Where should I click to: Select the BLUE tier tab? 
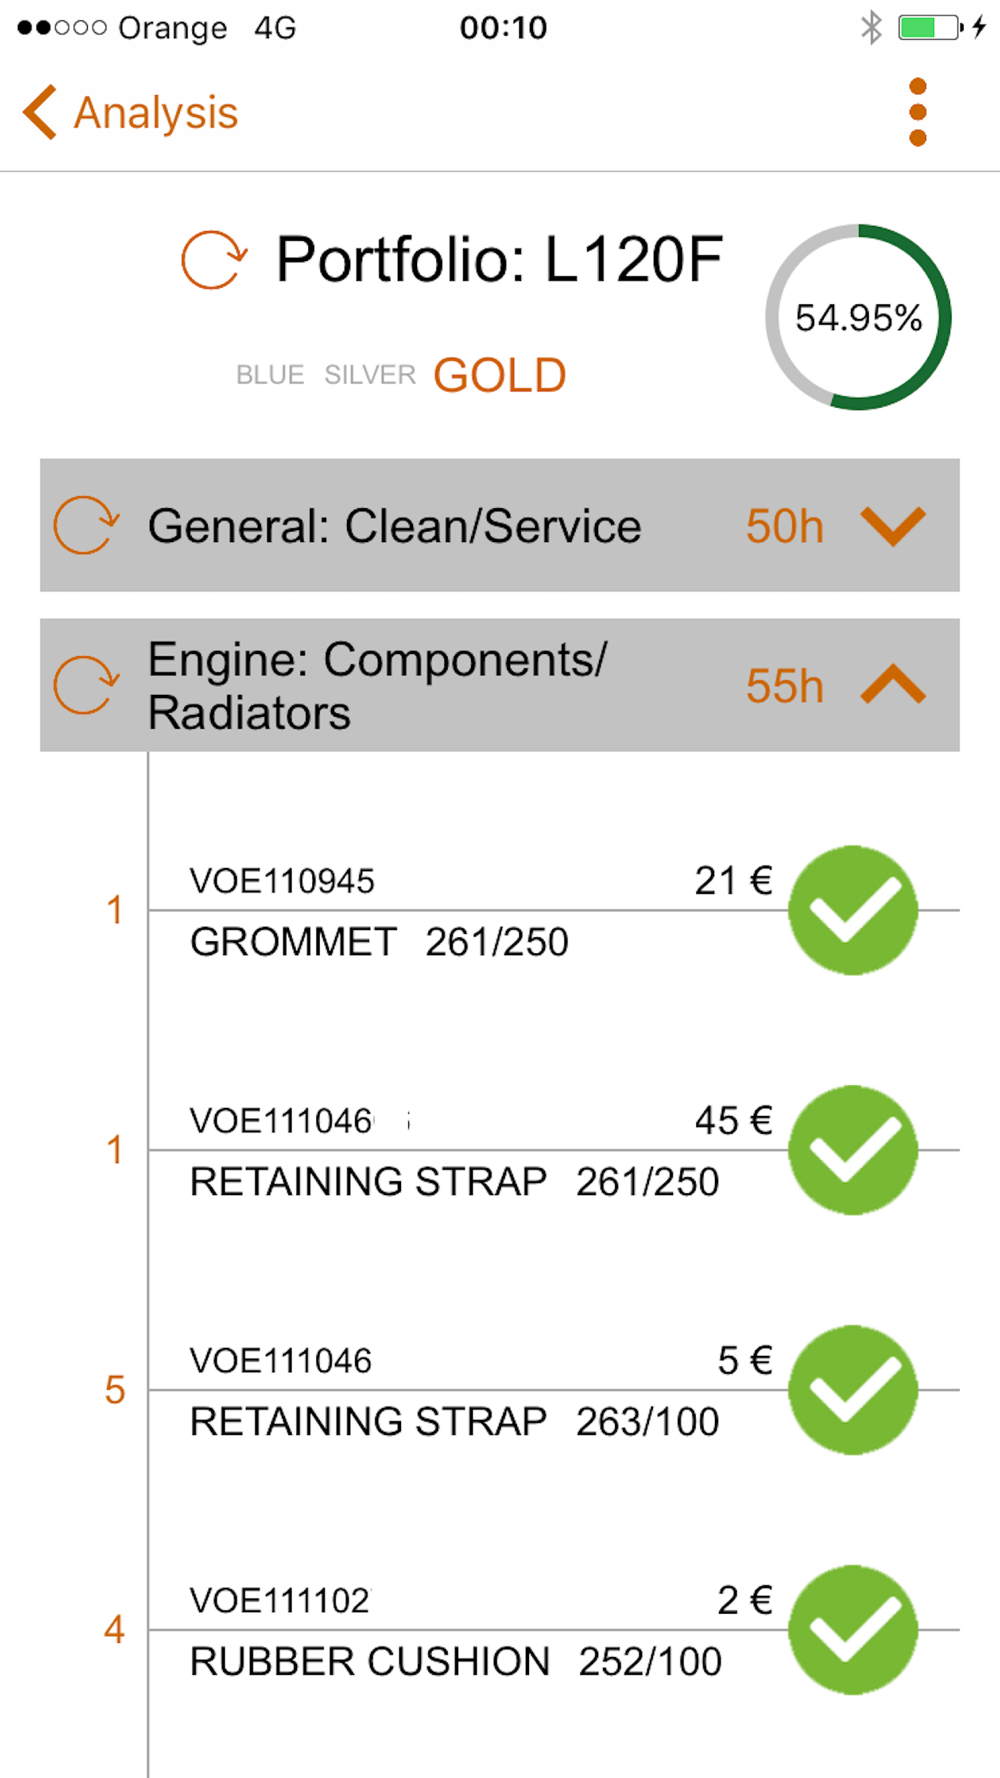(x=270, y=375)
